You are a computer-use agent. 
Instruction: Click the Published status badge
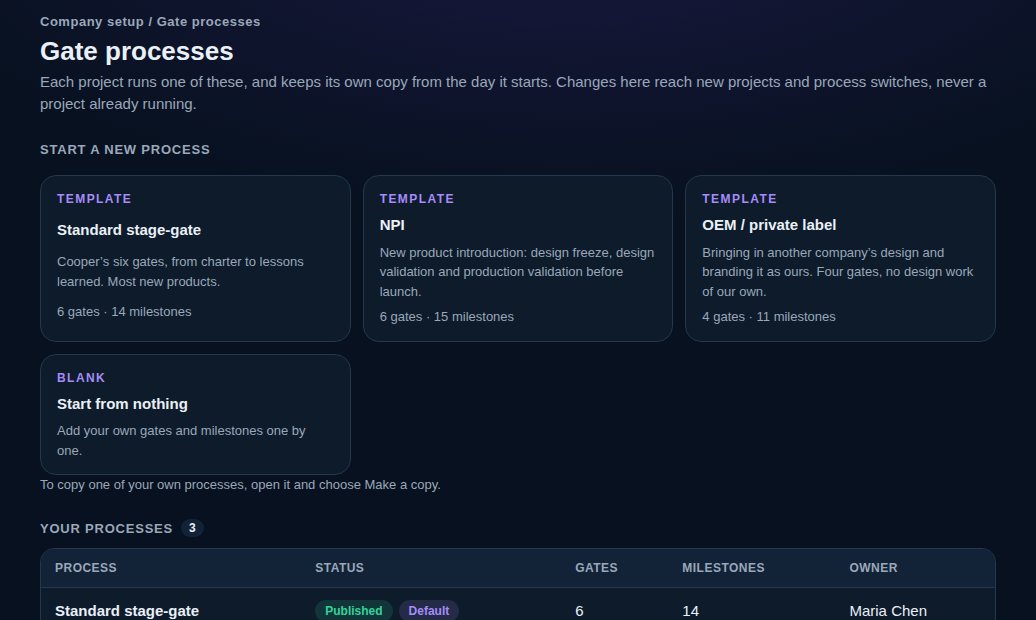pos(353,611)
